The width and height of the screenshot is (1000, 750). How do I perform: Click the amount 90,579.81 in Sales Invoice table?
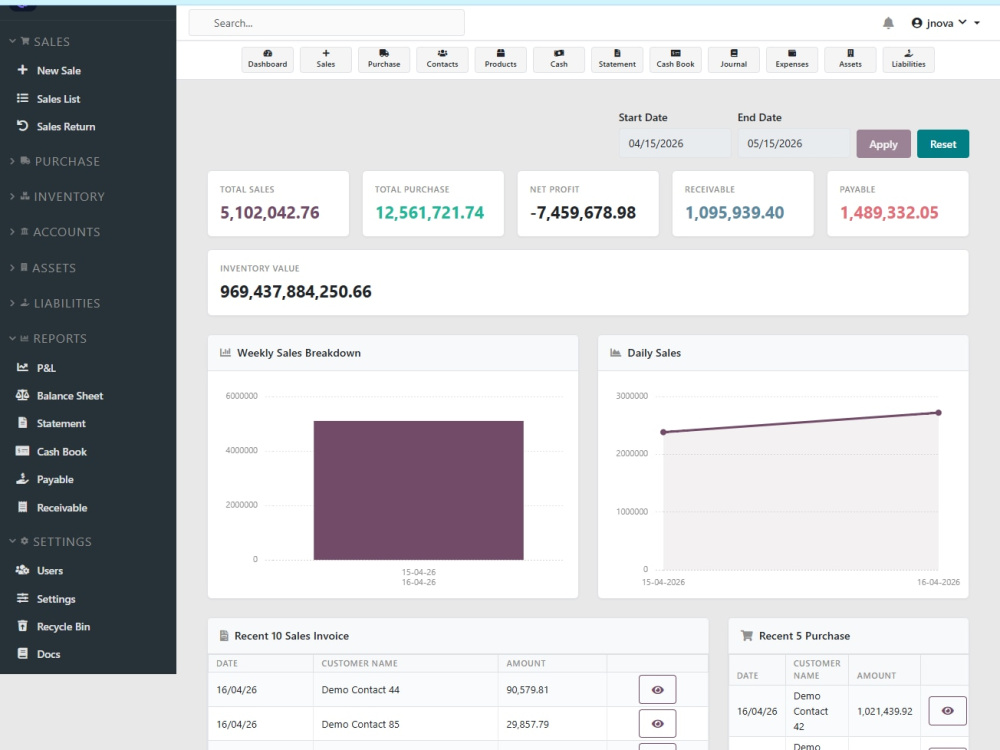(527, 689)
